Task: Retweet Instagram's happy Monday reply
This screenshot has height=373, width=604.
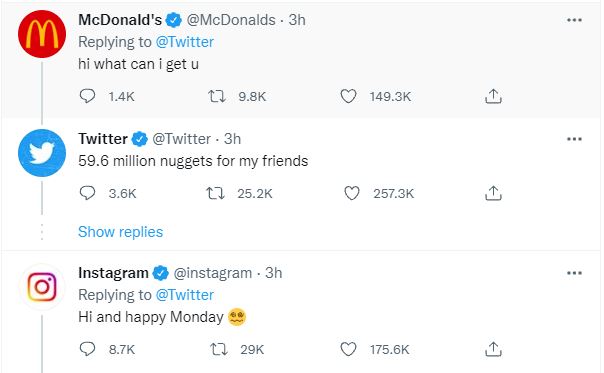Action: pyautogui.click(x=219, y=349)
